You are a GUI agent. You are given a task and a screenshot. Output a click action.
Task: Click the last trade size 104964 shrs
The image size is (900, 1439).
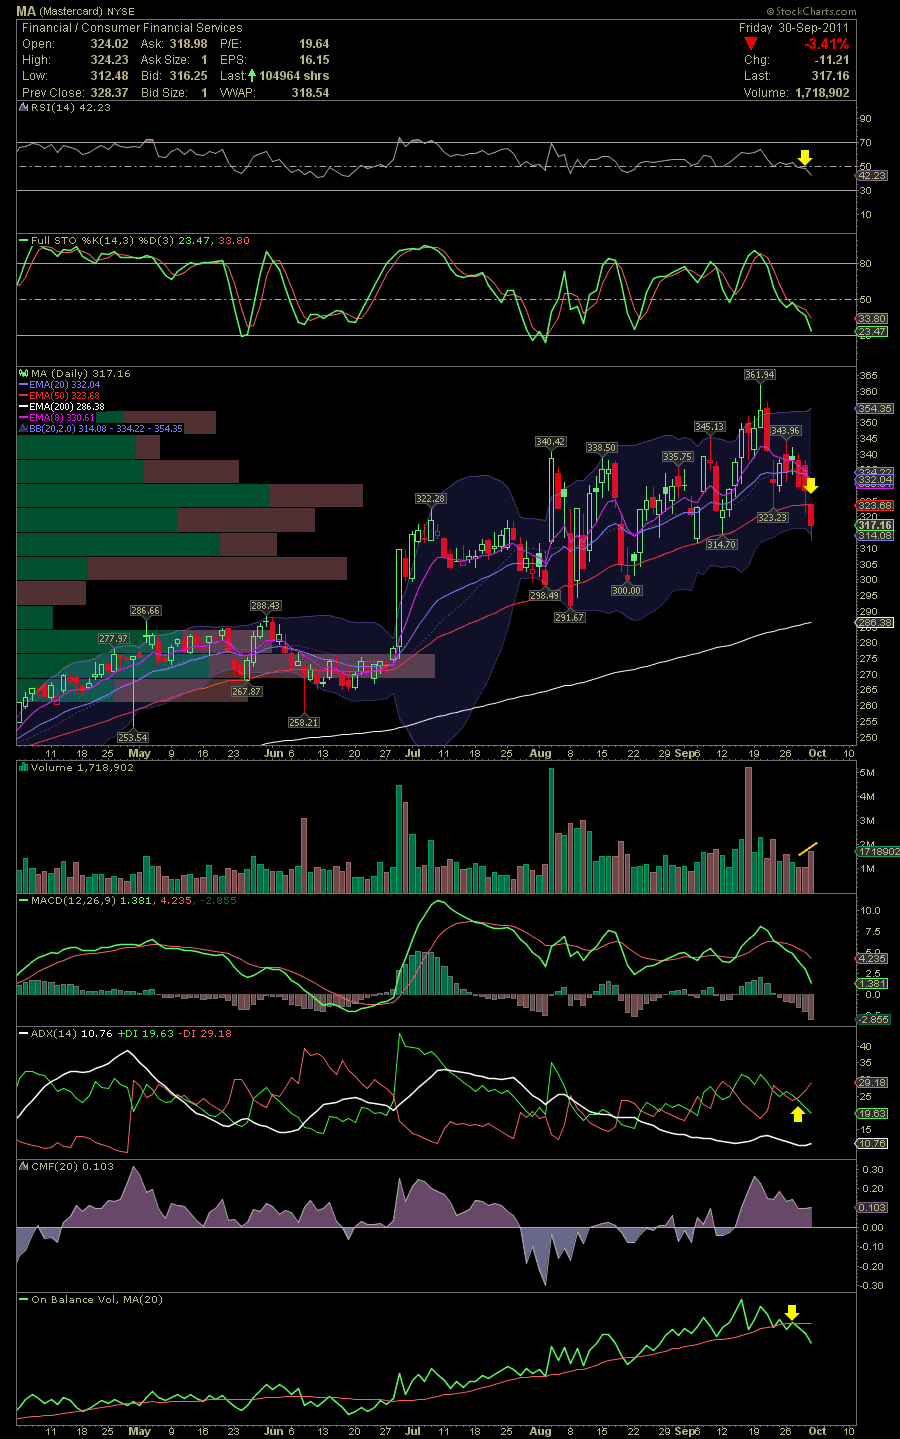(x=294, y=76)
